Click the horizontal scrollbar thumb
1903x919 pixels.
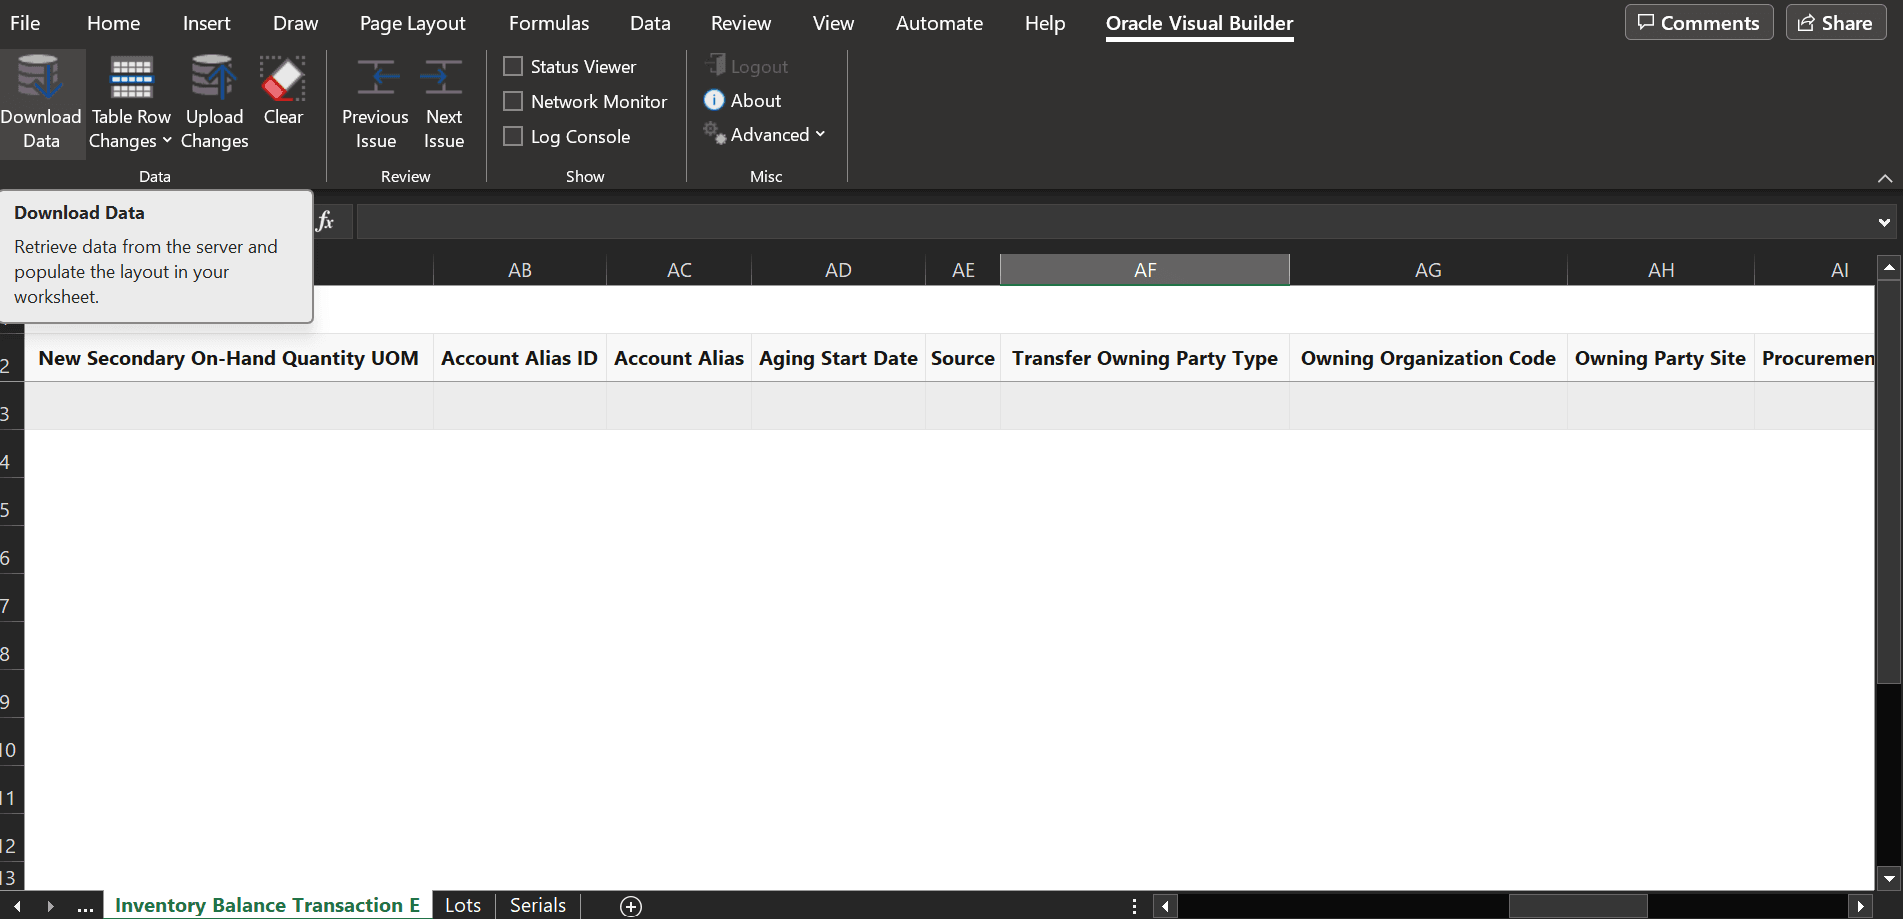coord(1578,906)
